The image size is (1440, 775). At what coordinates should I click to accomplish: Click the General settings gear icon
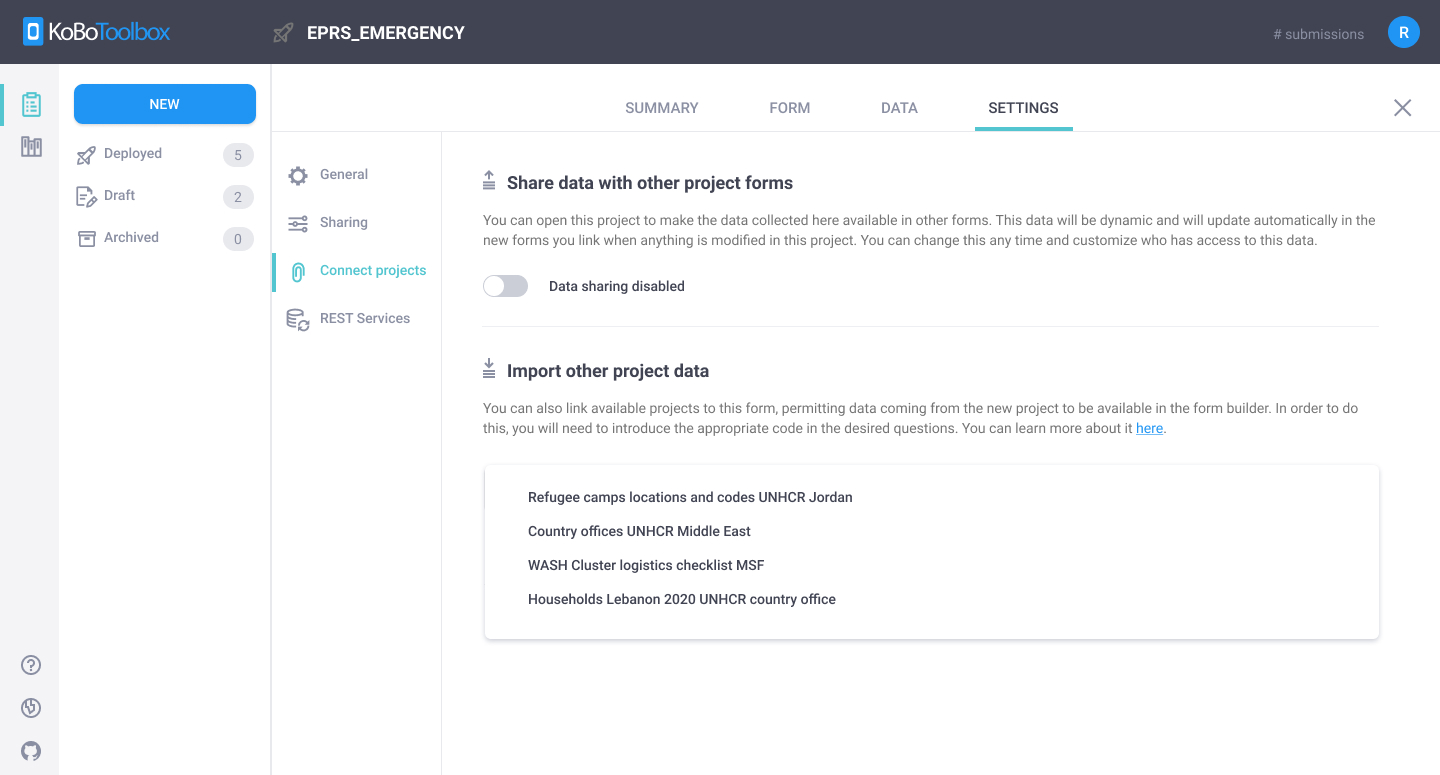click(297, 174)
